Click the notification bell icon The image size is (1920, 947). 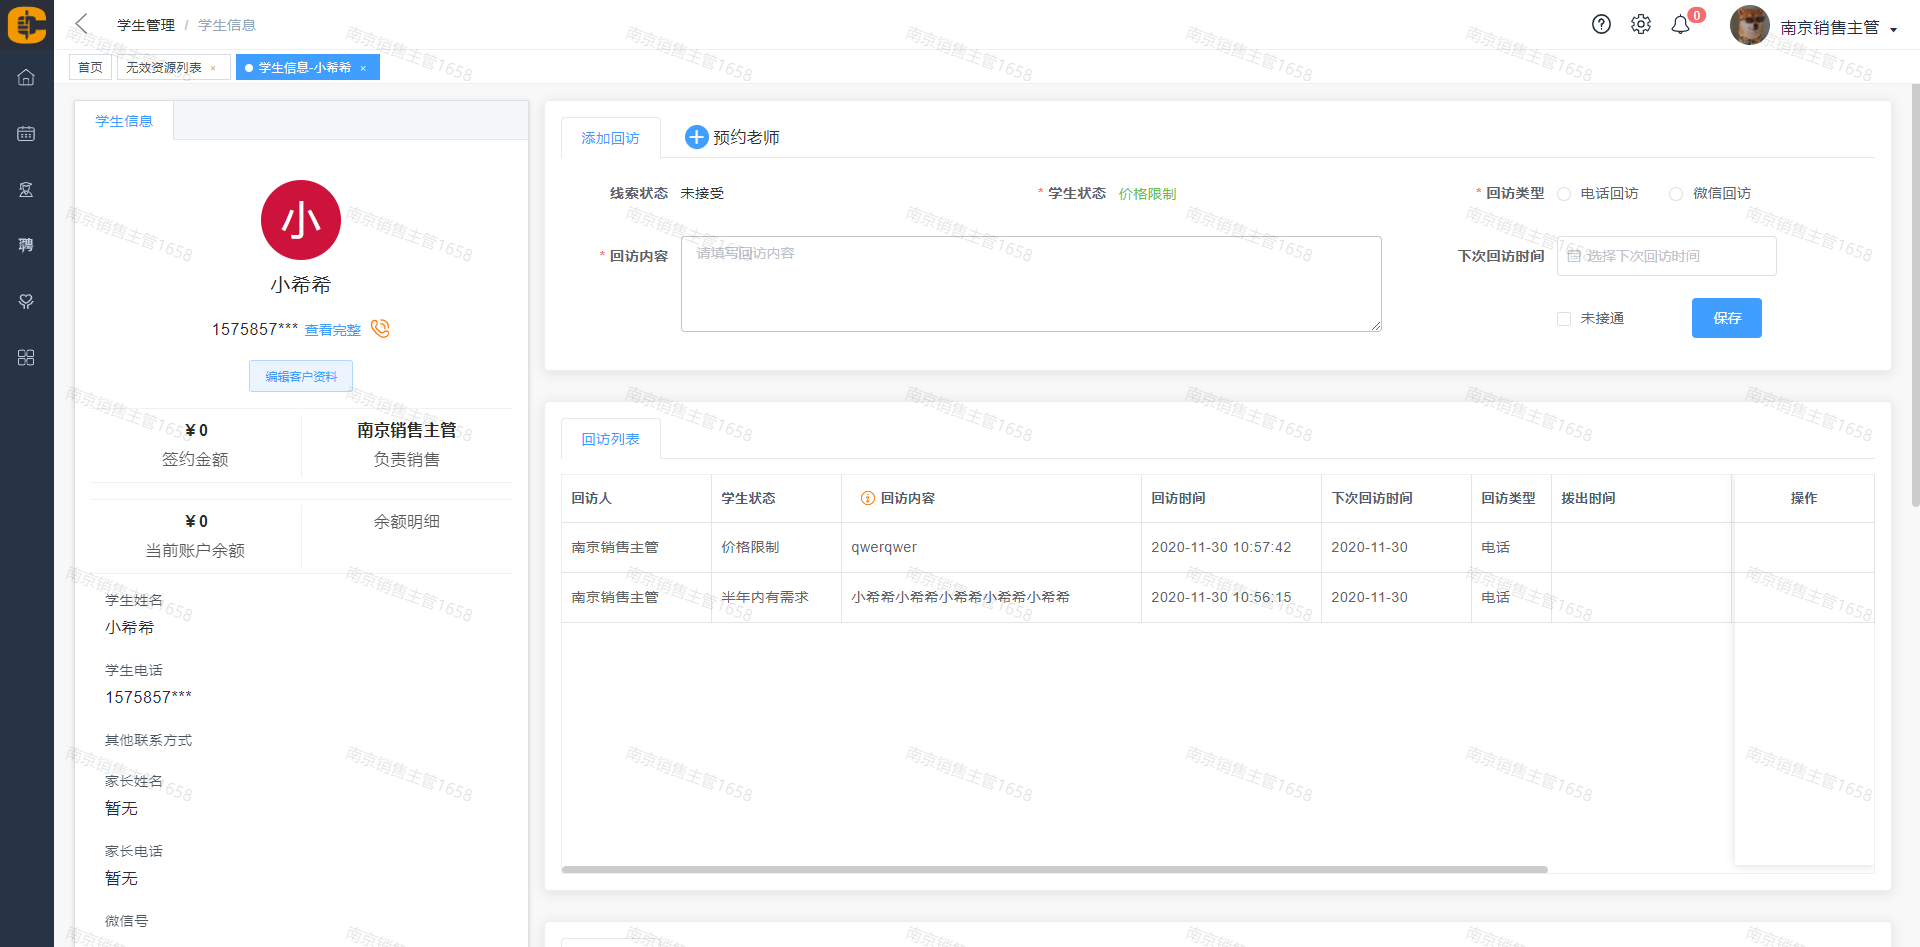click(x=1681, y=26)
